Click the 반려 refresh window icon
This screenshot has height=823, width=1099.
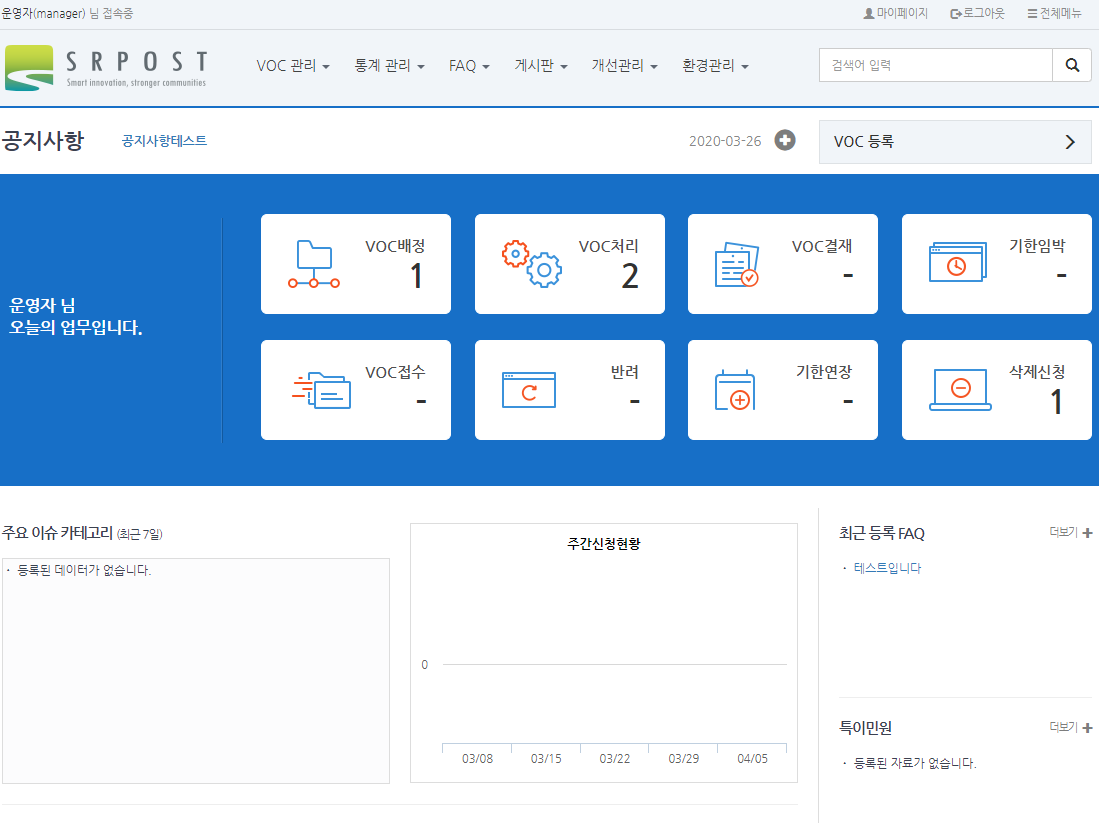[x=528, y=390]
